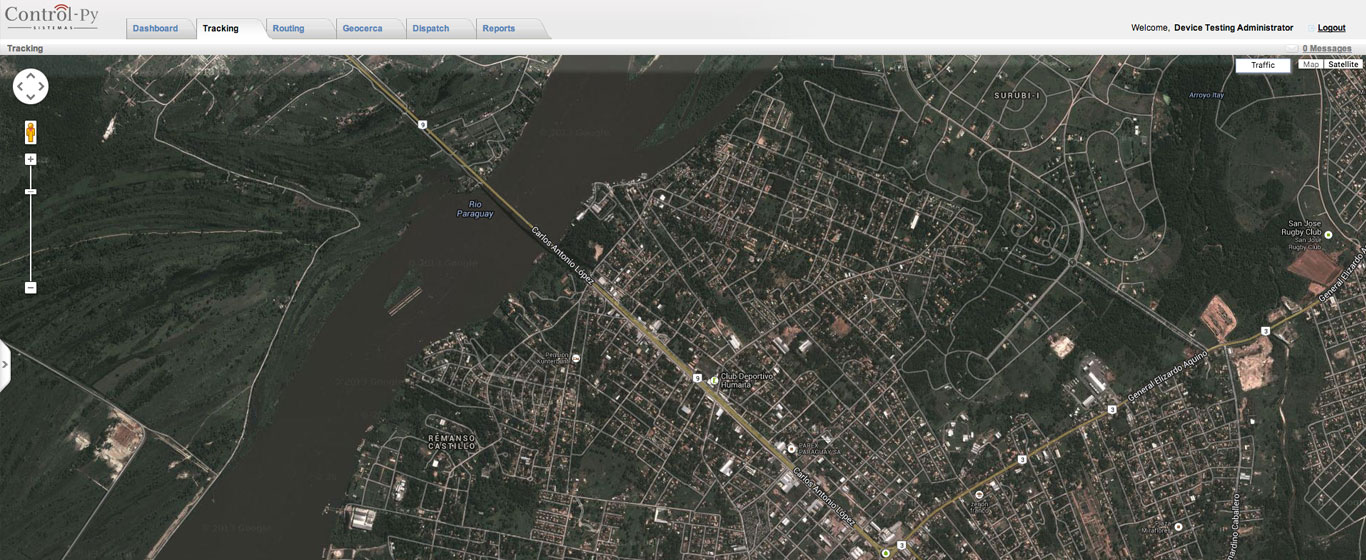Expand the collapsed left side panel
1366x560 pixels.
coord(5,364)
